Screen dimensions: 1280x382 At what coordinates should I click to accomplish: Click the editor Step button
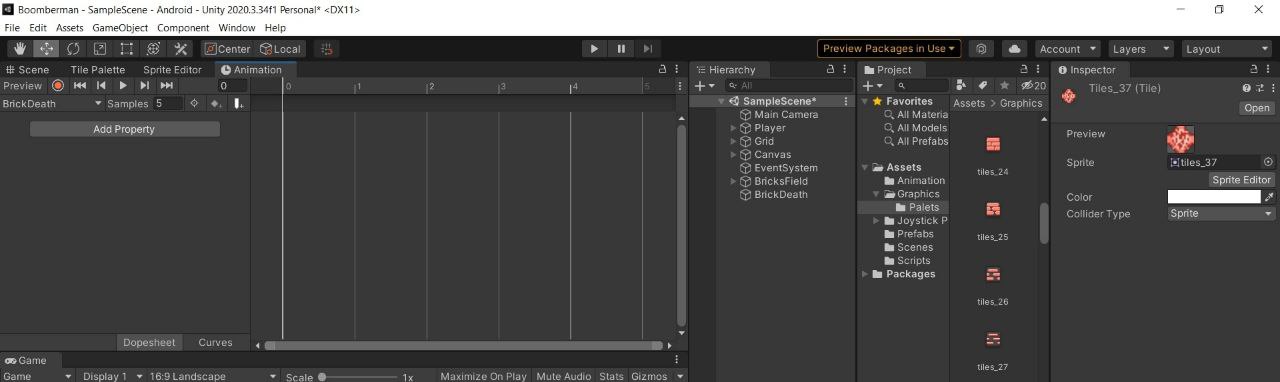coord(648,49)
